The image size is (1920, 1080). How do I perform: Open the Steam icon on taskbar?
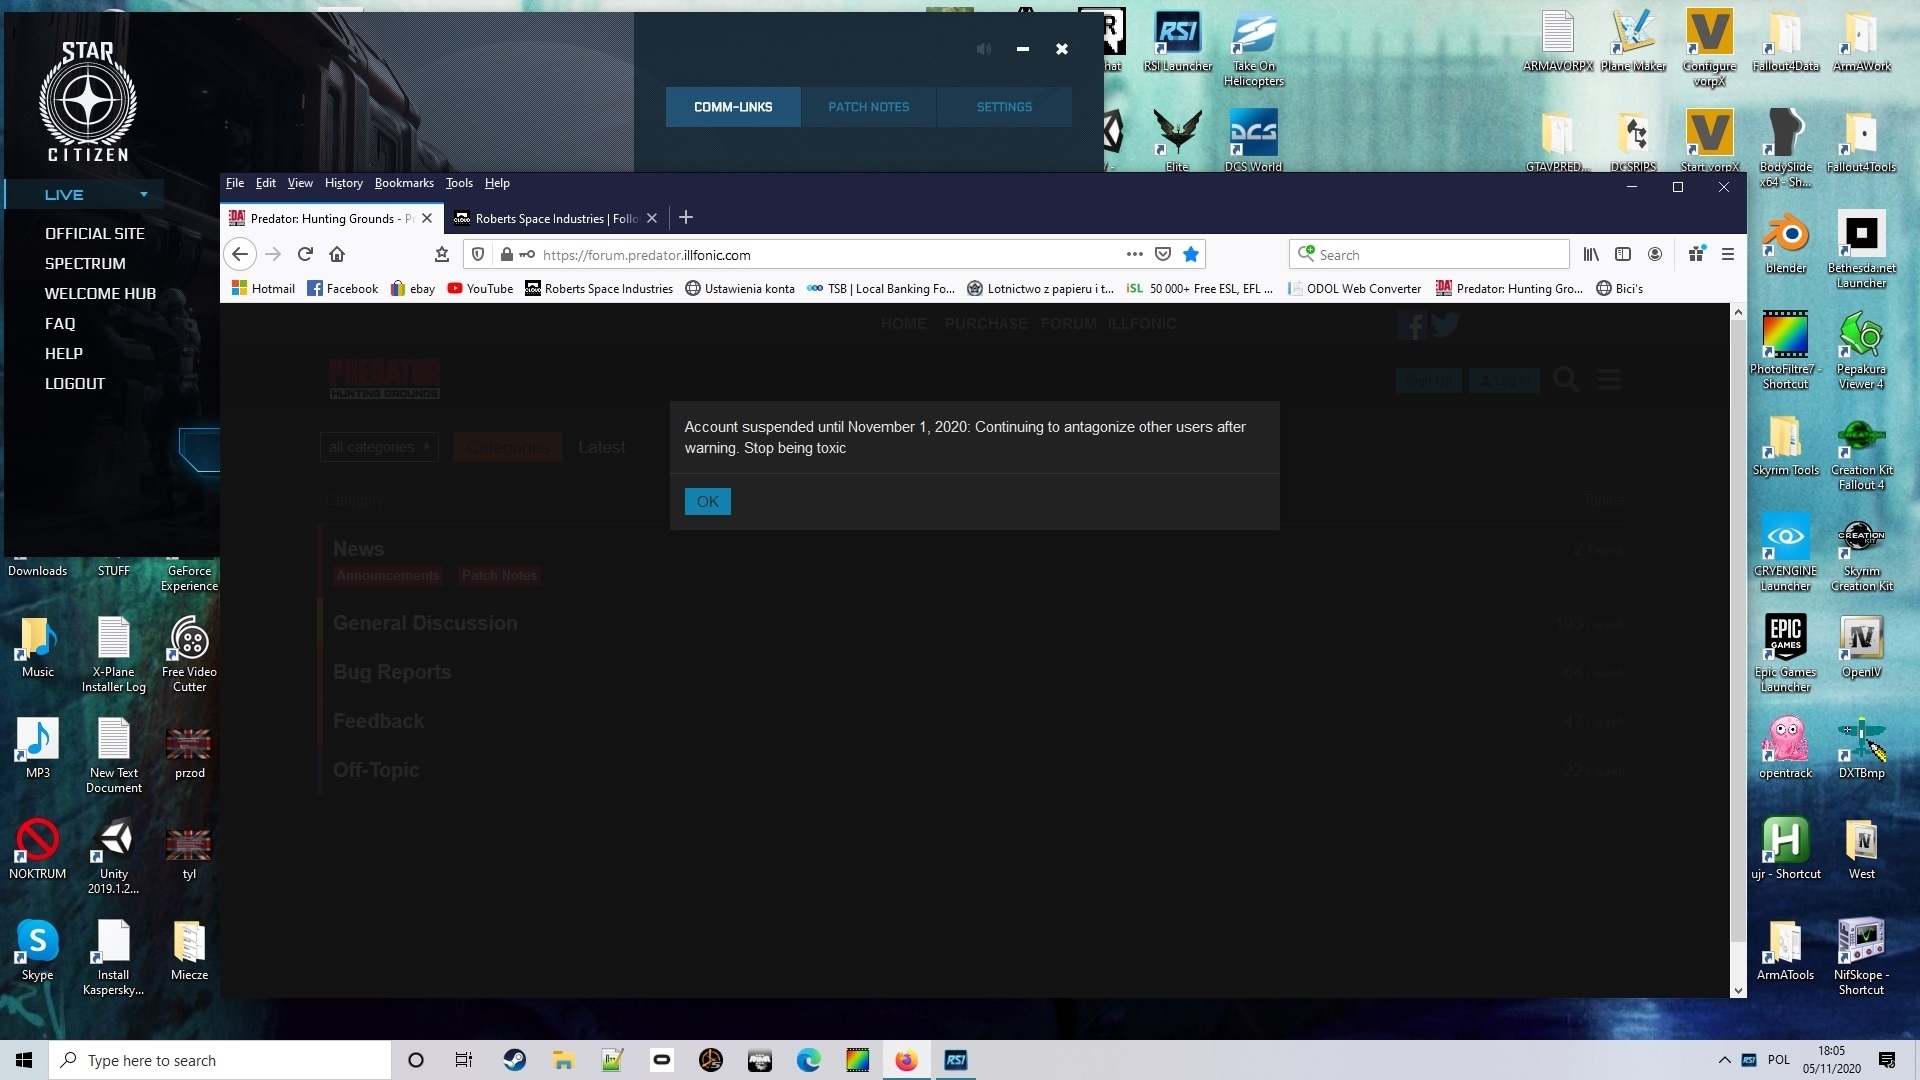(515, 1060)
